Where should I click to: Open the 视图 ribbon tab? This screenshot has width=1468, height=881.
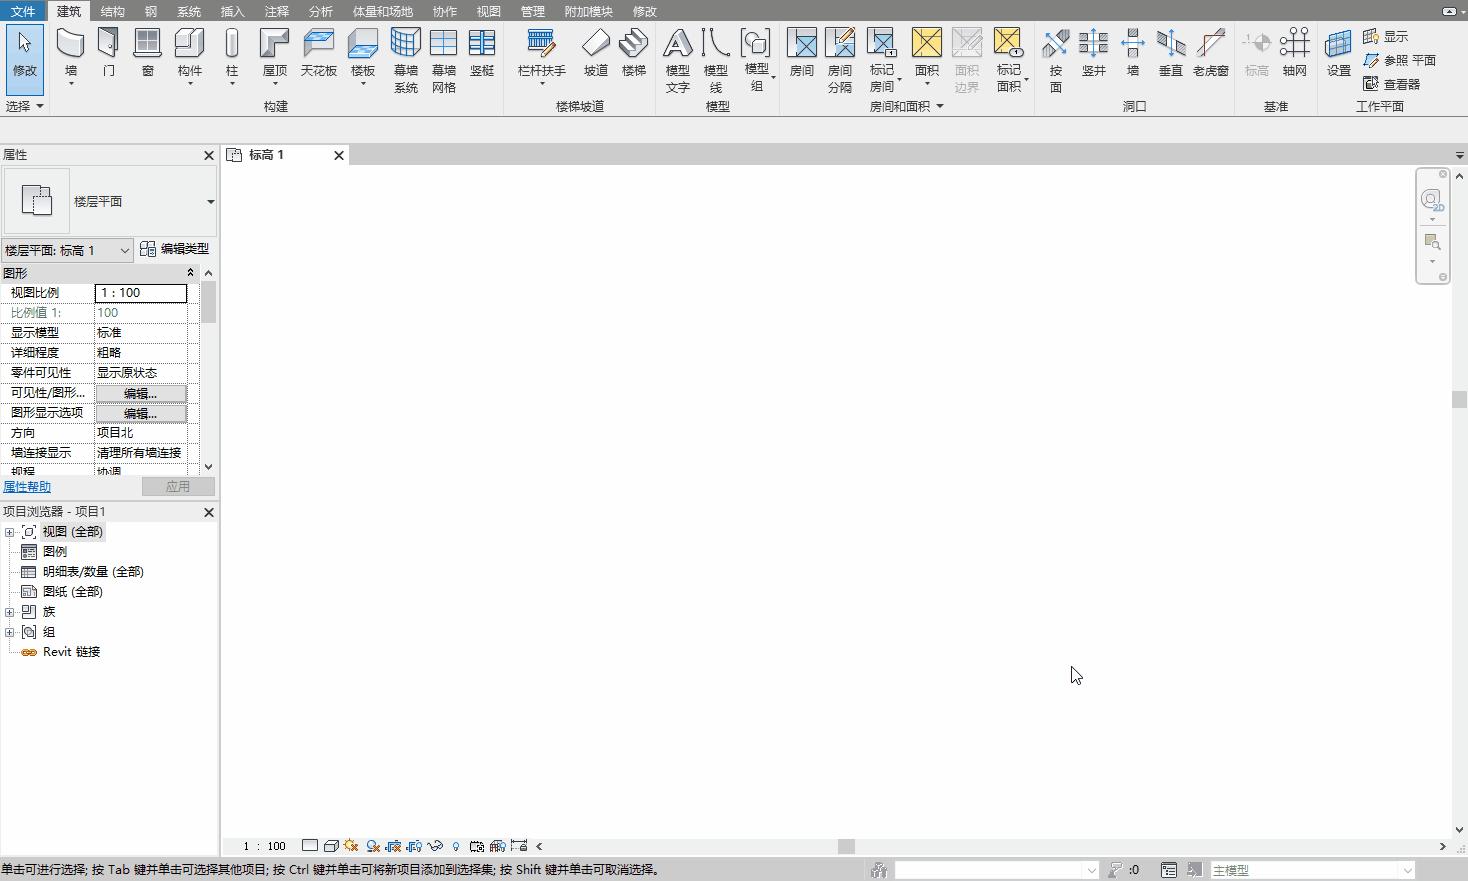(488, 11)
